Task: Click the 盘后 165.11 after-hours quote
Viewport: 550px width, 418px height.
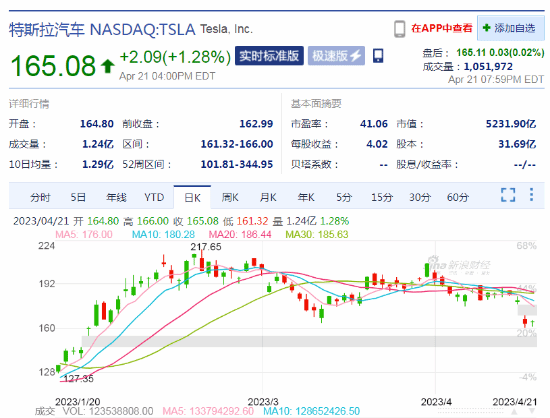Action: (483, 53)
